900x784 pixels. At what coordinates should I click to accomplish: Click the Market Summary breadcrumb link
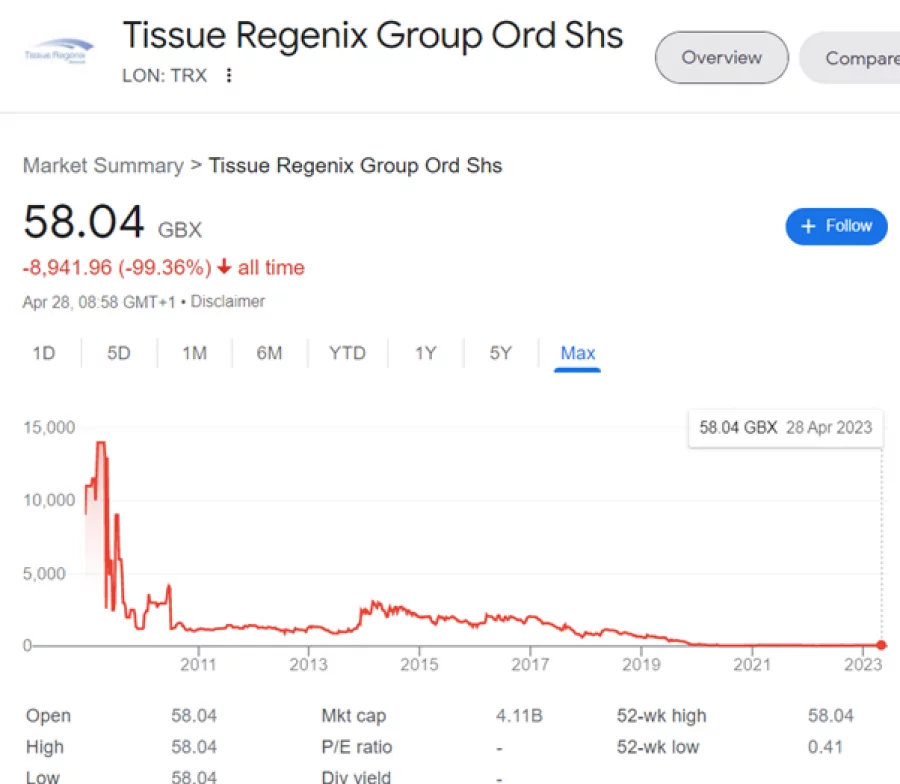(x=103, y=165)
